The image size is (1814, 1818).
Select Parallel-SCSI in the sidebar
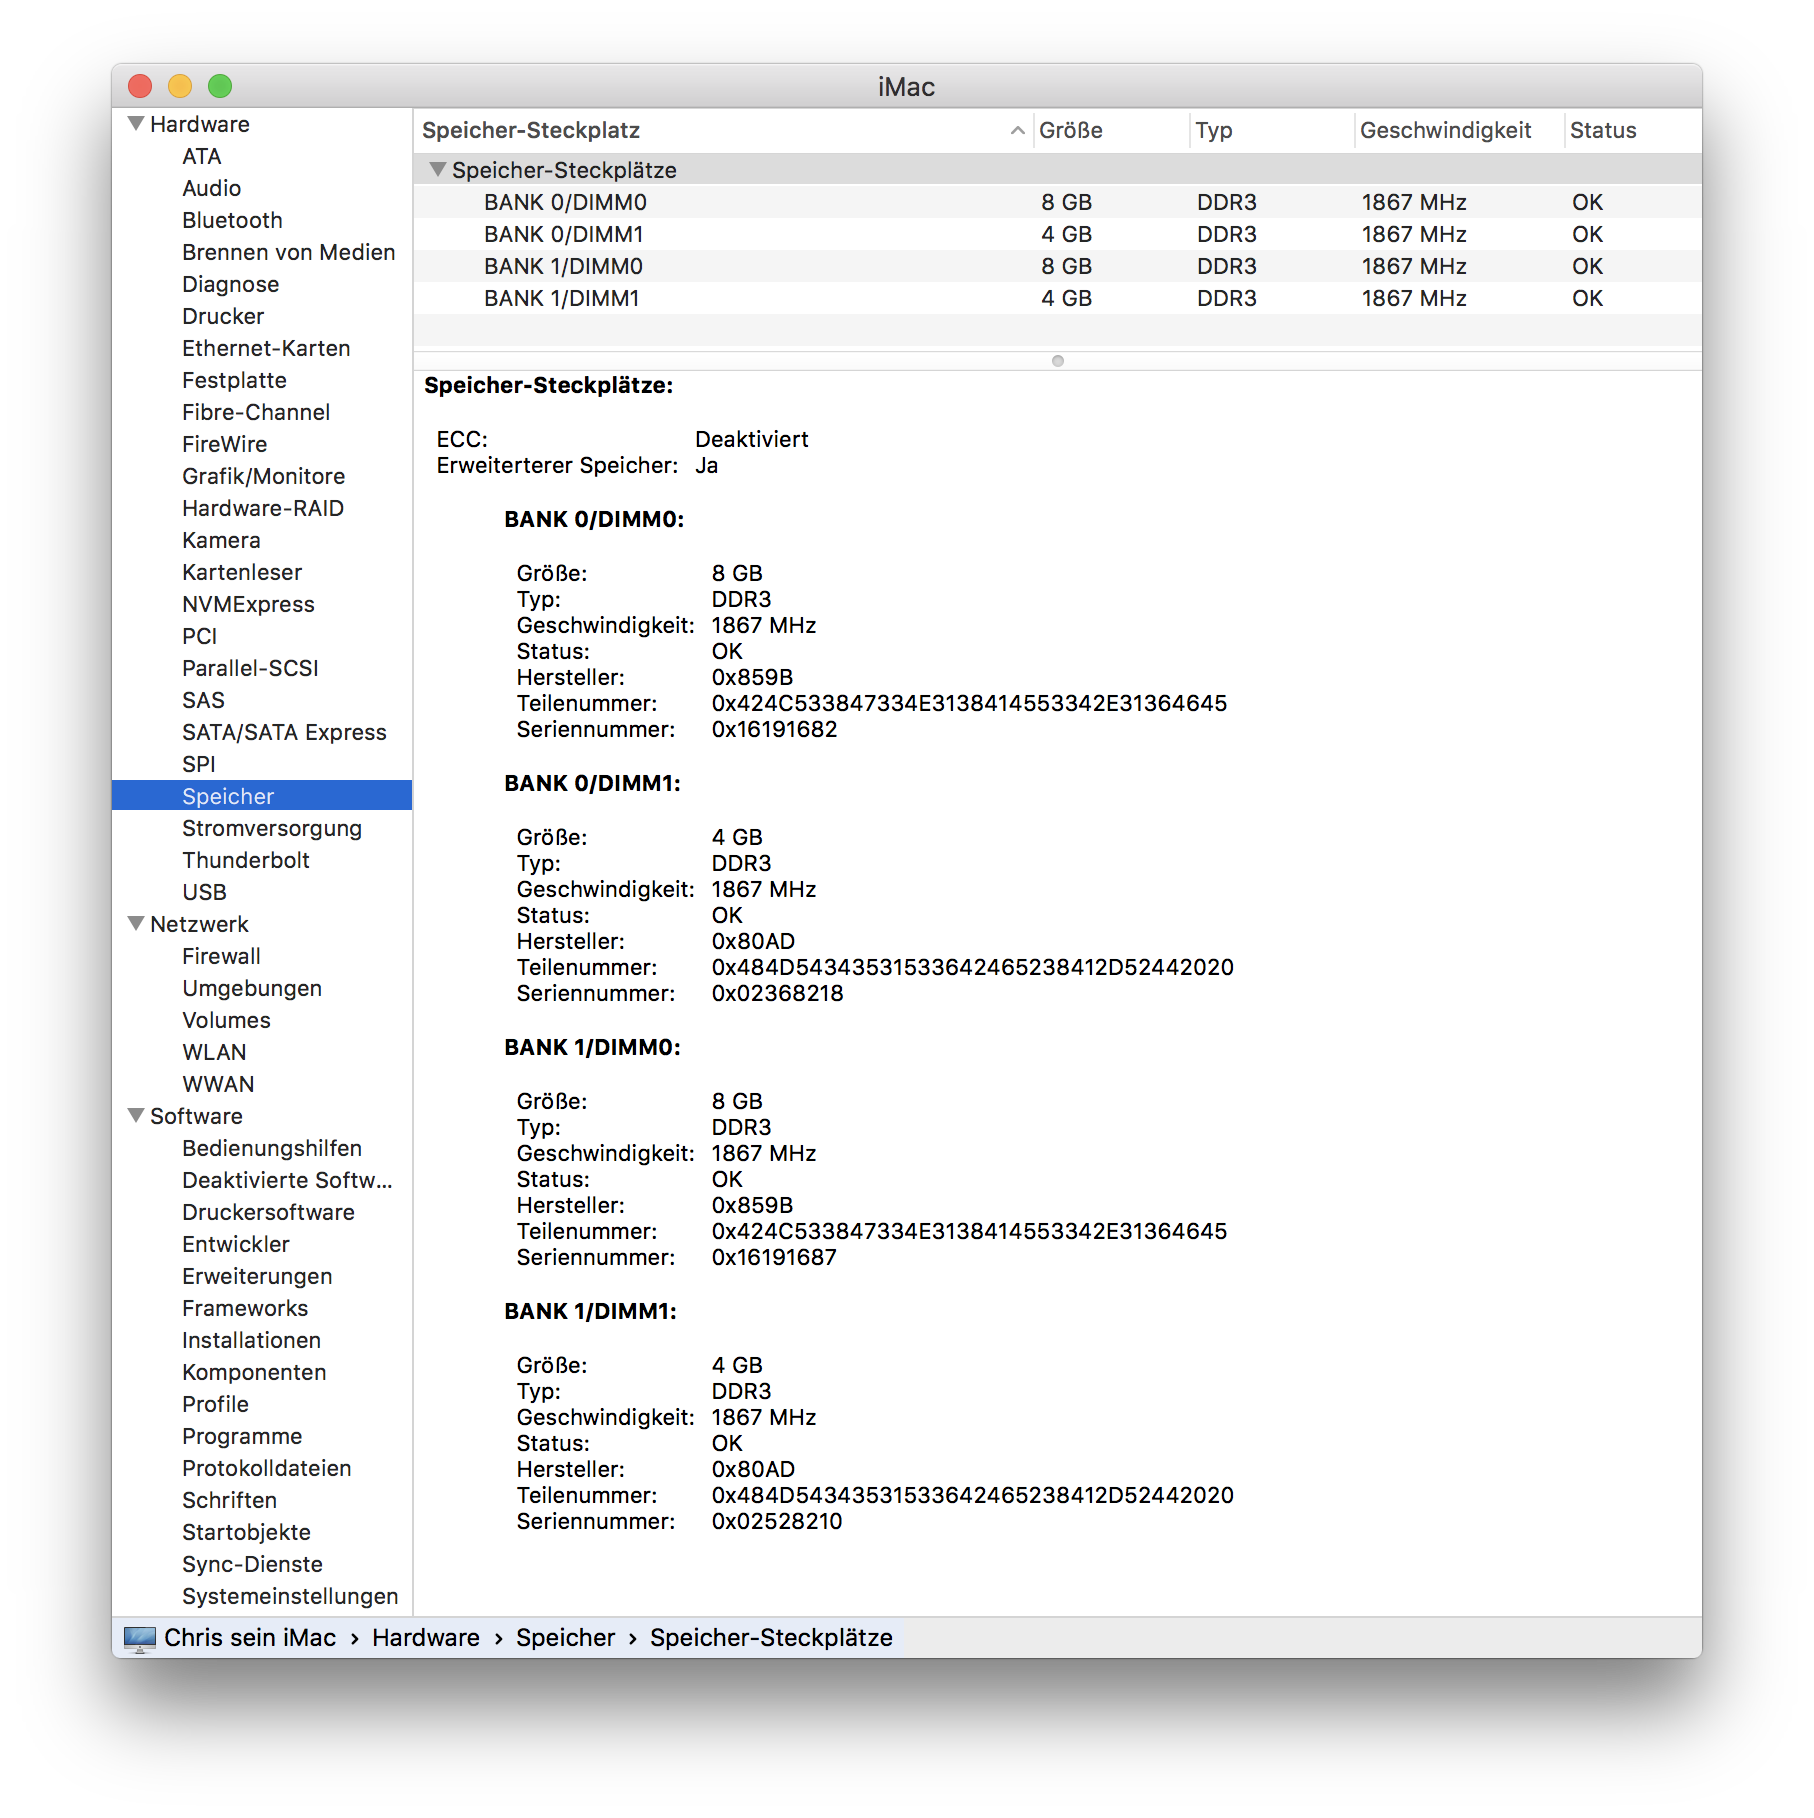251,668
